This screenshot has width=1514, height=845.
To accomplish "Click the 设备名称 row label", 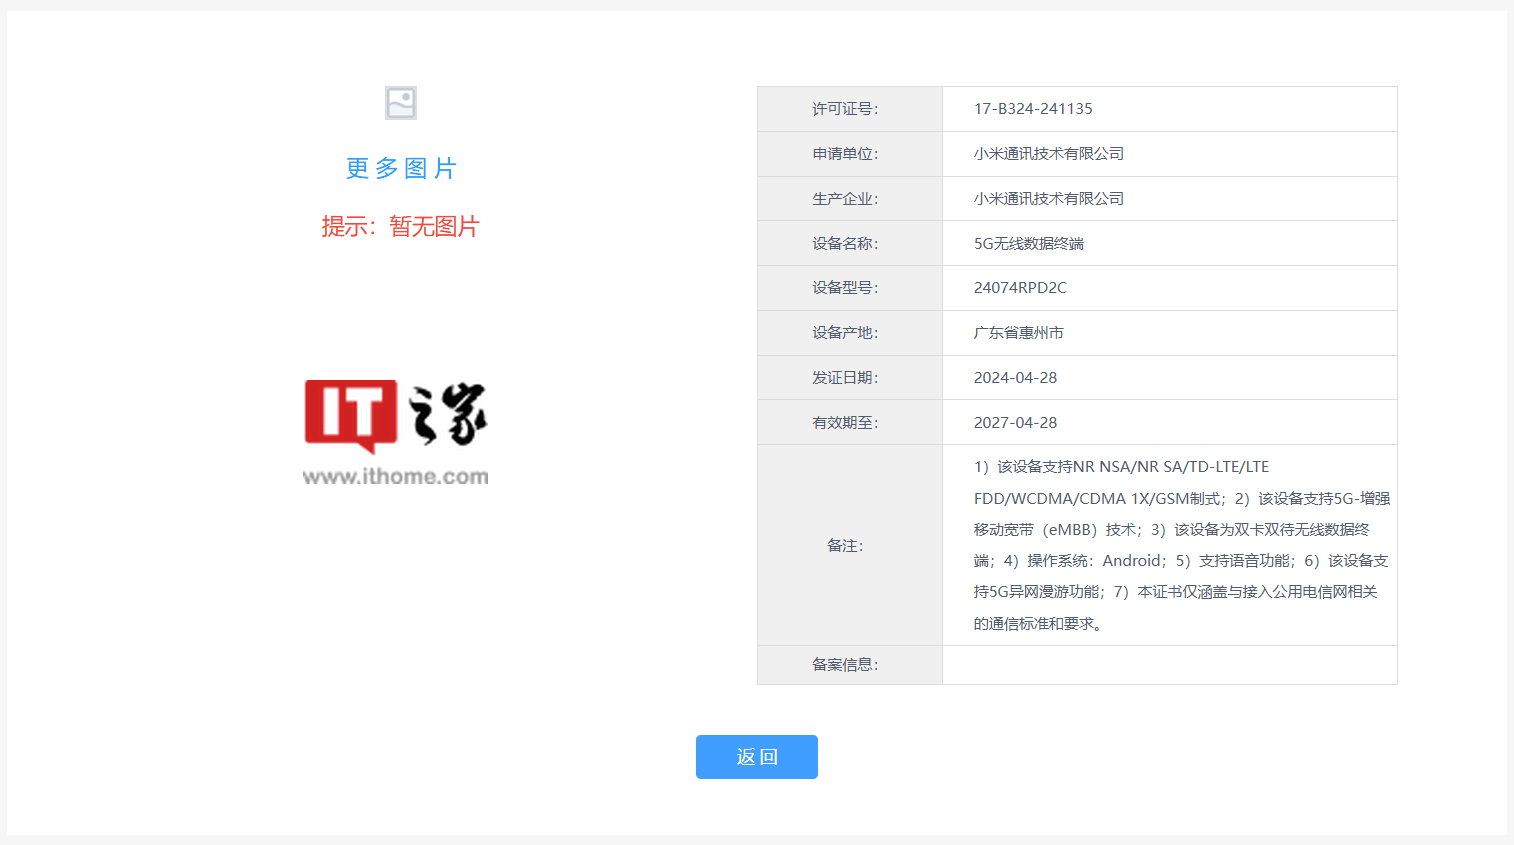I will (x=845, y=242).
